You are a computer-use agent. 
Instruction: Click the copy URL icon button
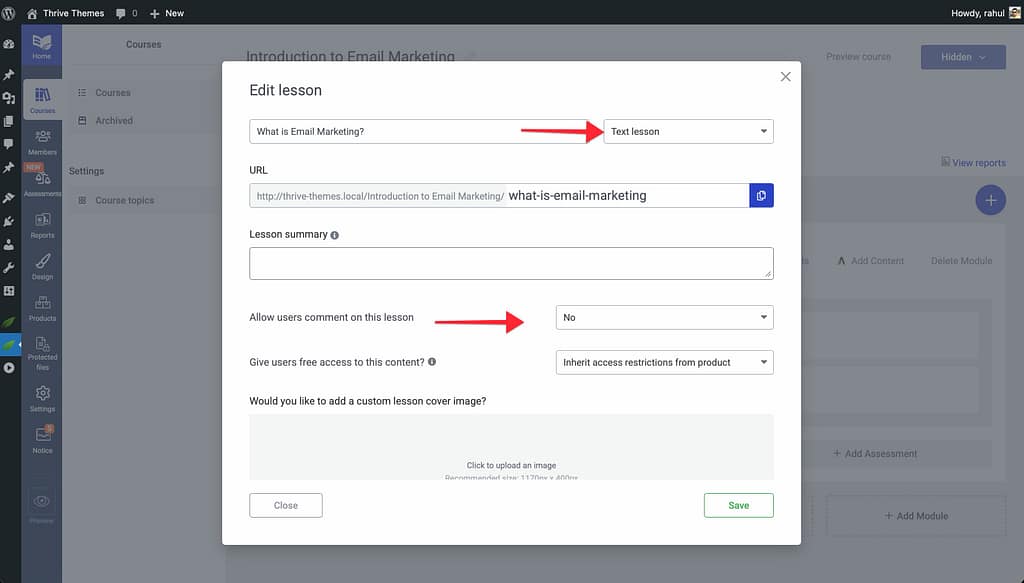point(761,196)
